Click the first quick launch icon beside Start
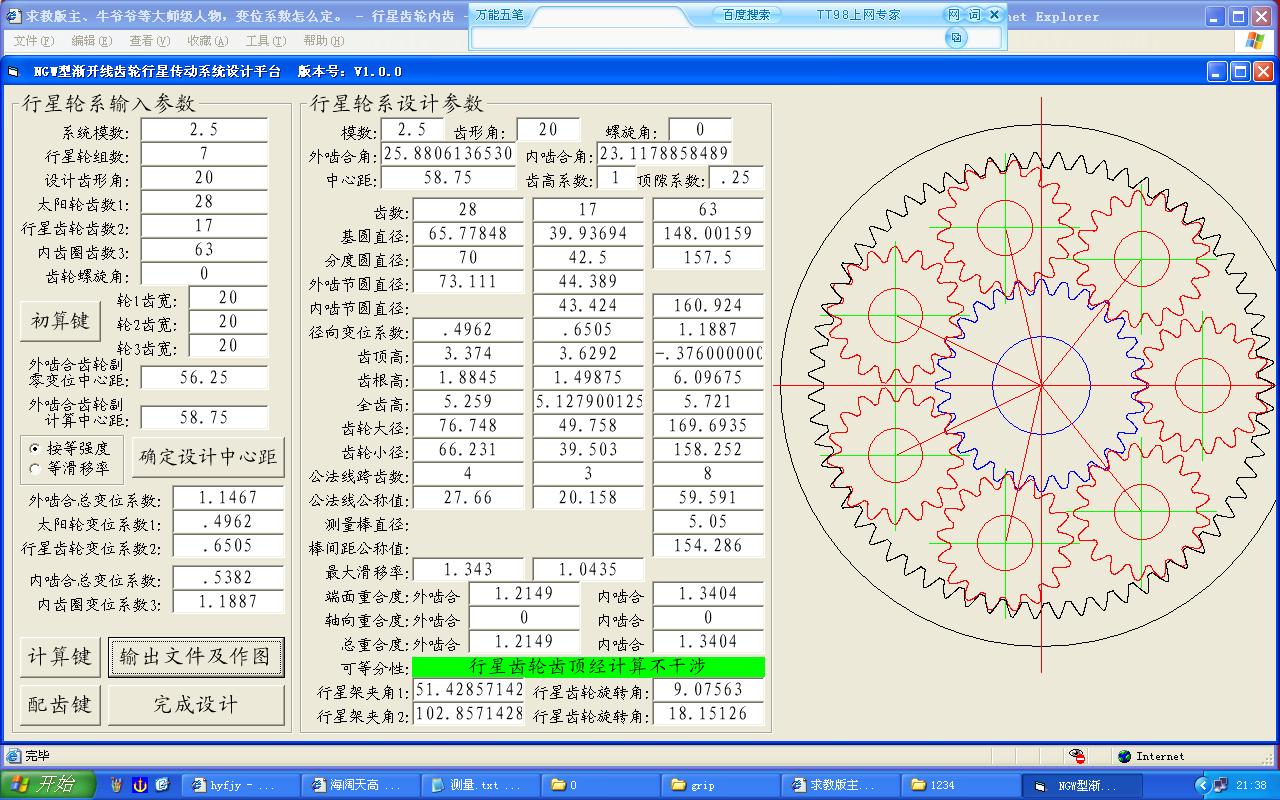Screen dimensions: 1280x800 coord(118,785)
